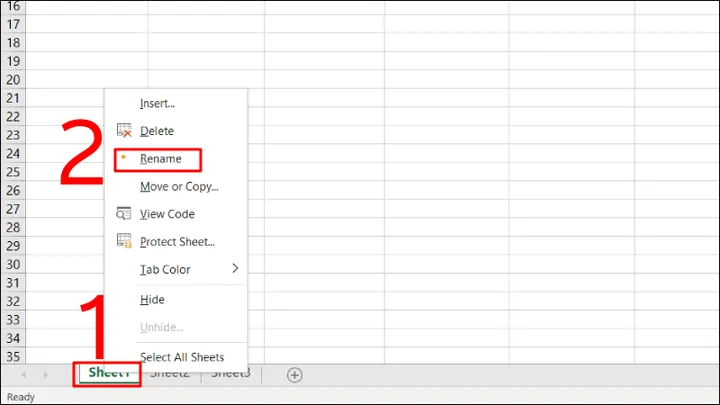Select row 23 header
Image resolution: width=720 pixels, height=405 pixels.
[x=13, y=135]
